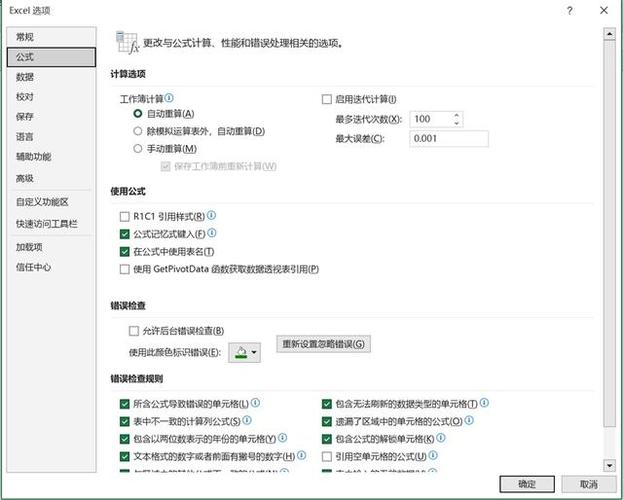
Task: Open info icon next to 公式记忆式键入
Action: coord(212,233)
